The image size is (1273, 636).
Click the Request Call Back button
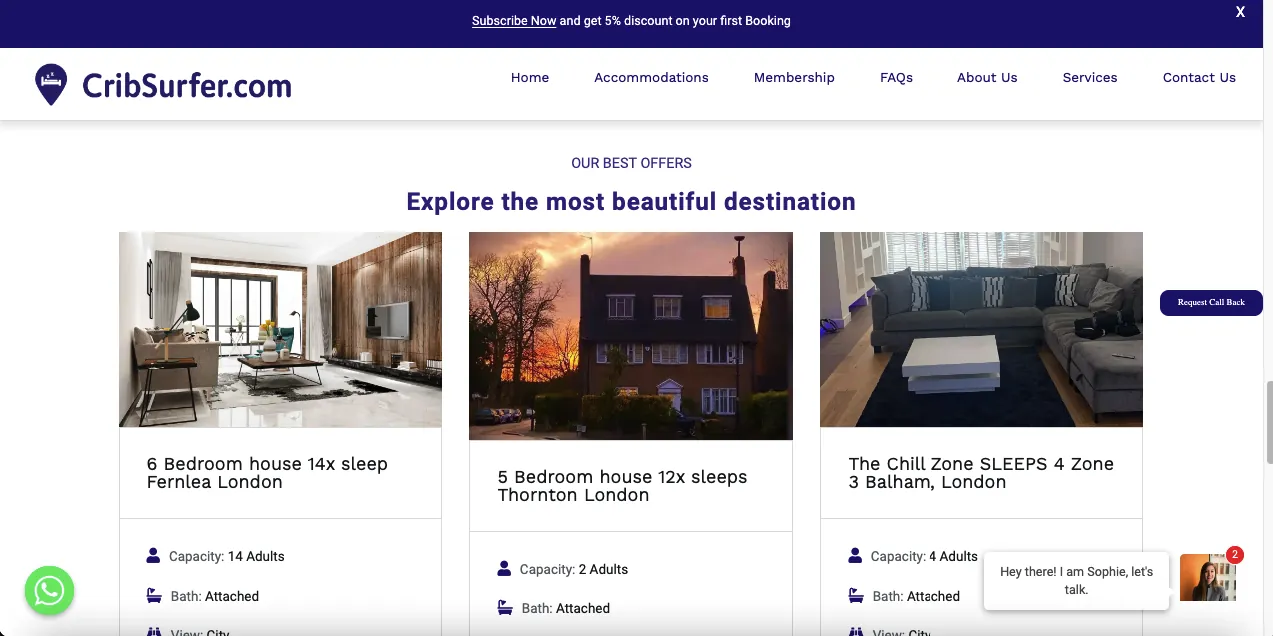1211,302
